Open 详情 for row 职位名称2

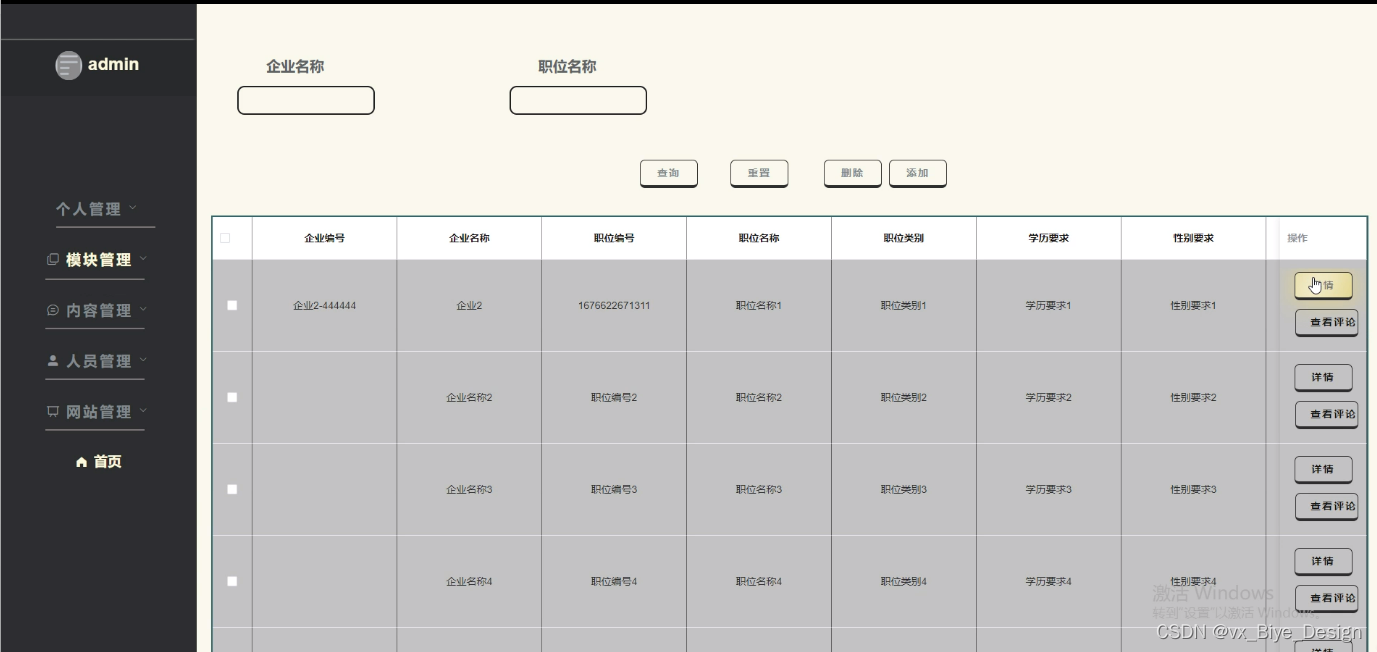(x=1323, y=377)
